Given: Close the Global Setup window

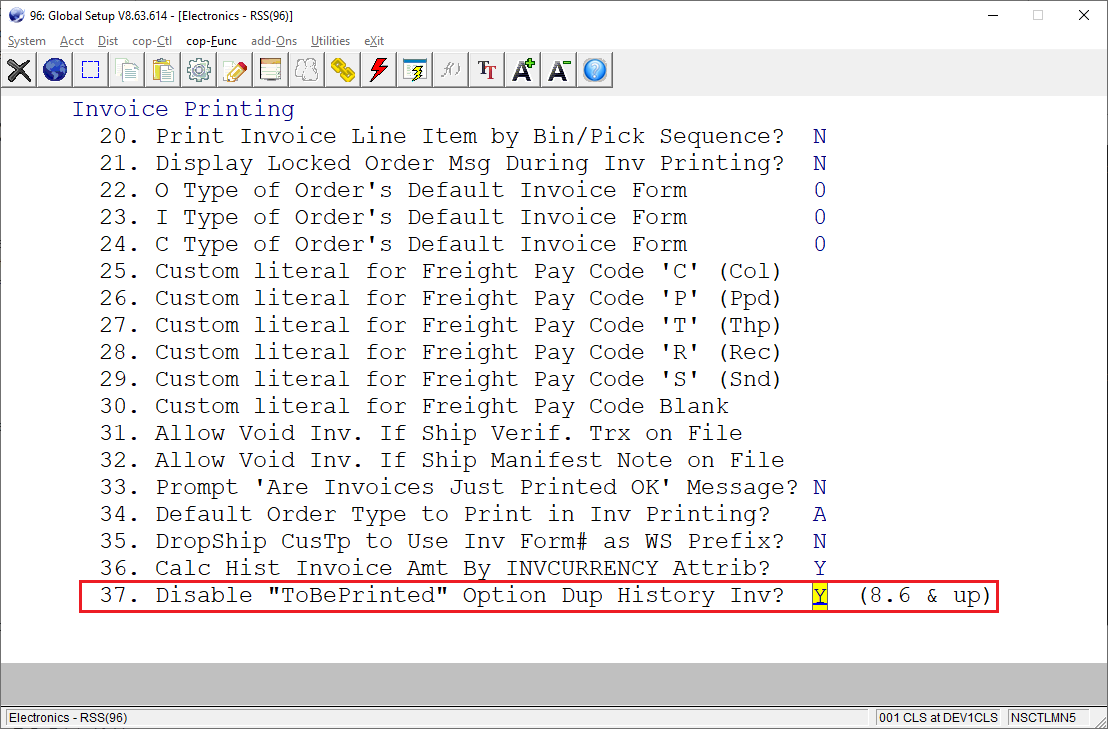Looking at the screenshot, I should (1083, 16).
